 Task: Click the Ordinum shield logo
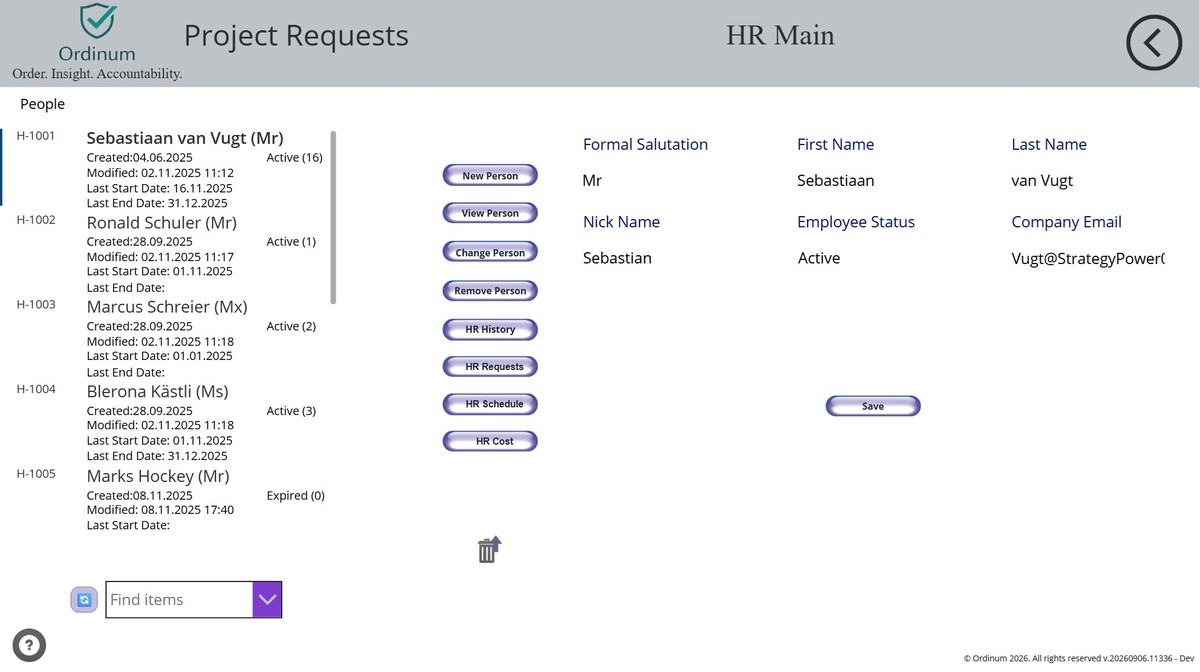point(97,22)
